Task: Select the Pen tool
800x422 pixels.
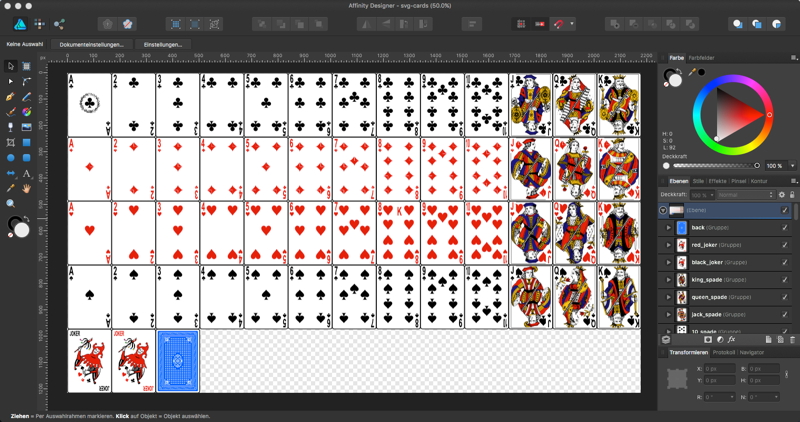Action: [11, 97]
